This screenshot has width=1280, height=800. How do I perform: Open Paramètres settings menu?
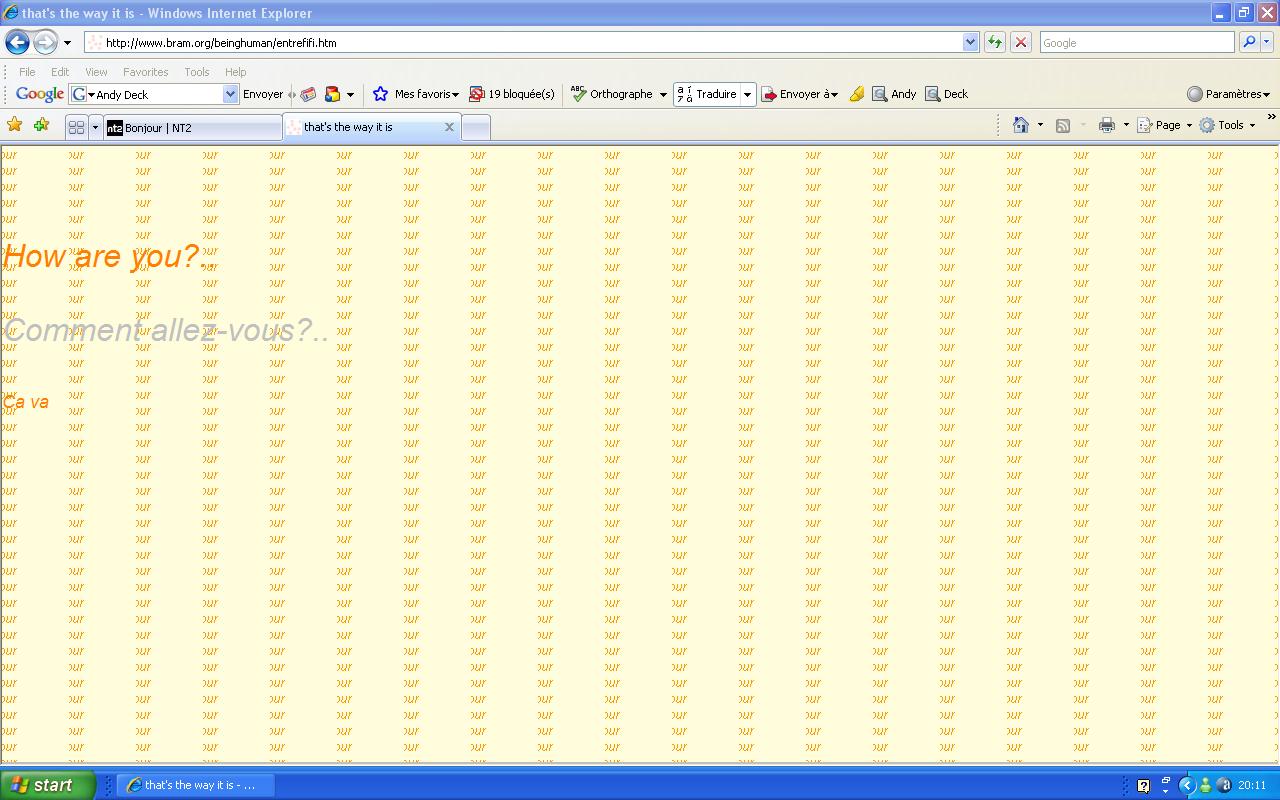tap(1228, 94)
